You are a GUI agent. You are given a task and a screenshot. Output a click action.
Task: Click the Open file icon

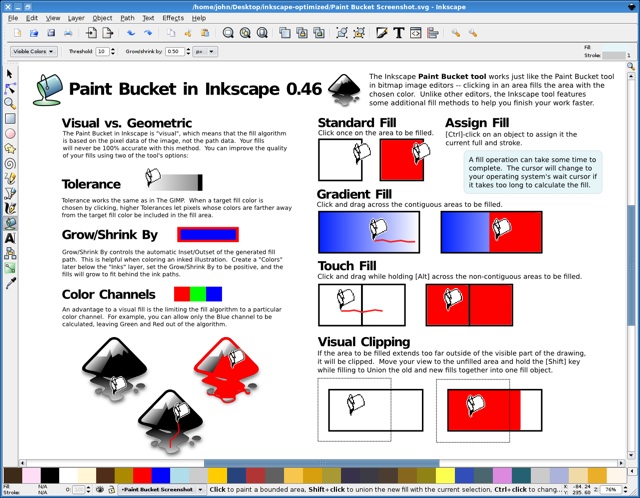[x=34, y=33]
